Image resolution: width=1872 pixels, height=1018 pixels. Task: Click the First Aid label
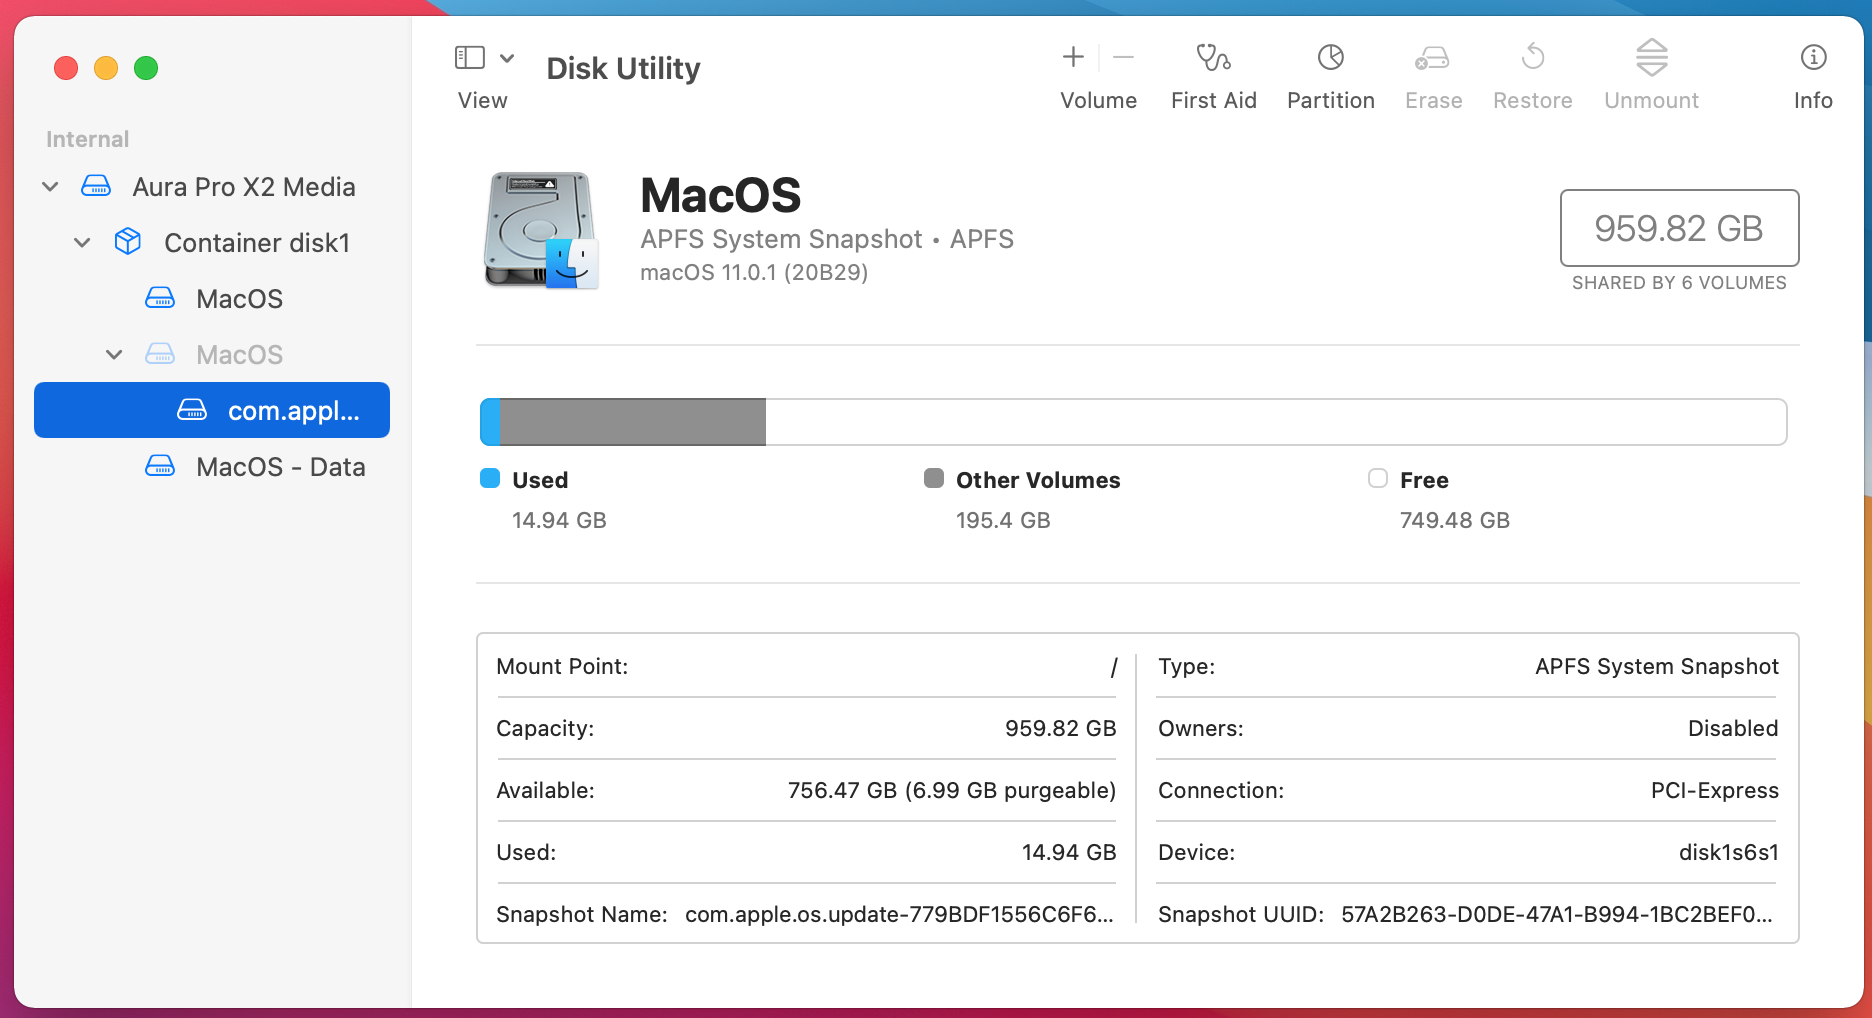coord(1214,100)
